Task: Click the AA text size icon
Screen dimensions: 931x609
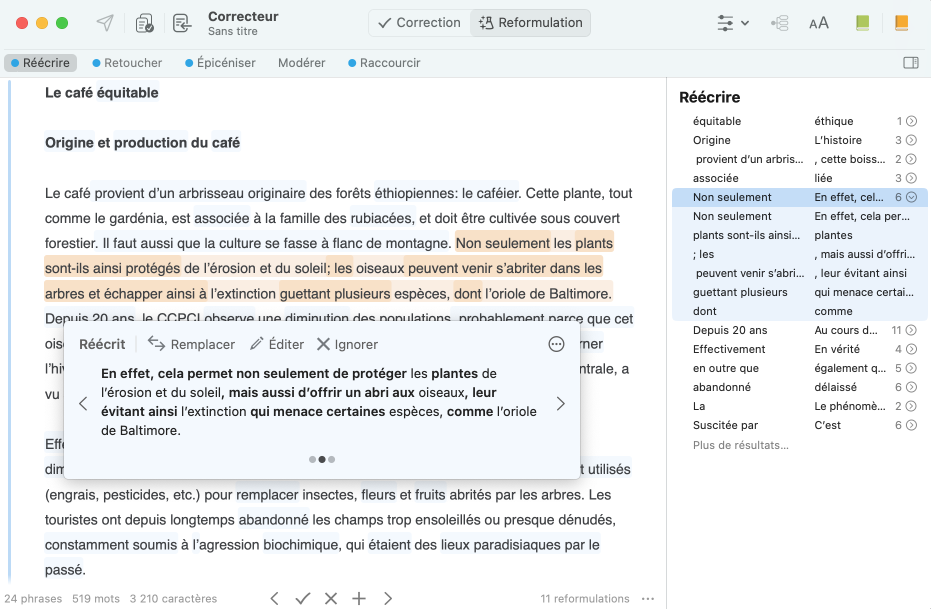Action: coord(818,23)
